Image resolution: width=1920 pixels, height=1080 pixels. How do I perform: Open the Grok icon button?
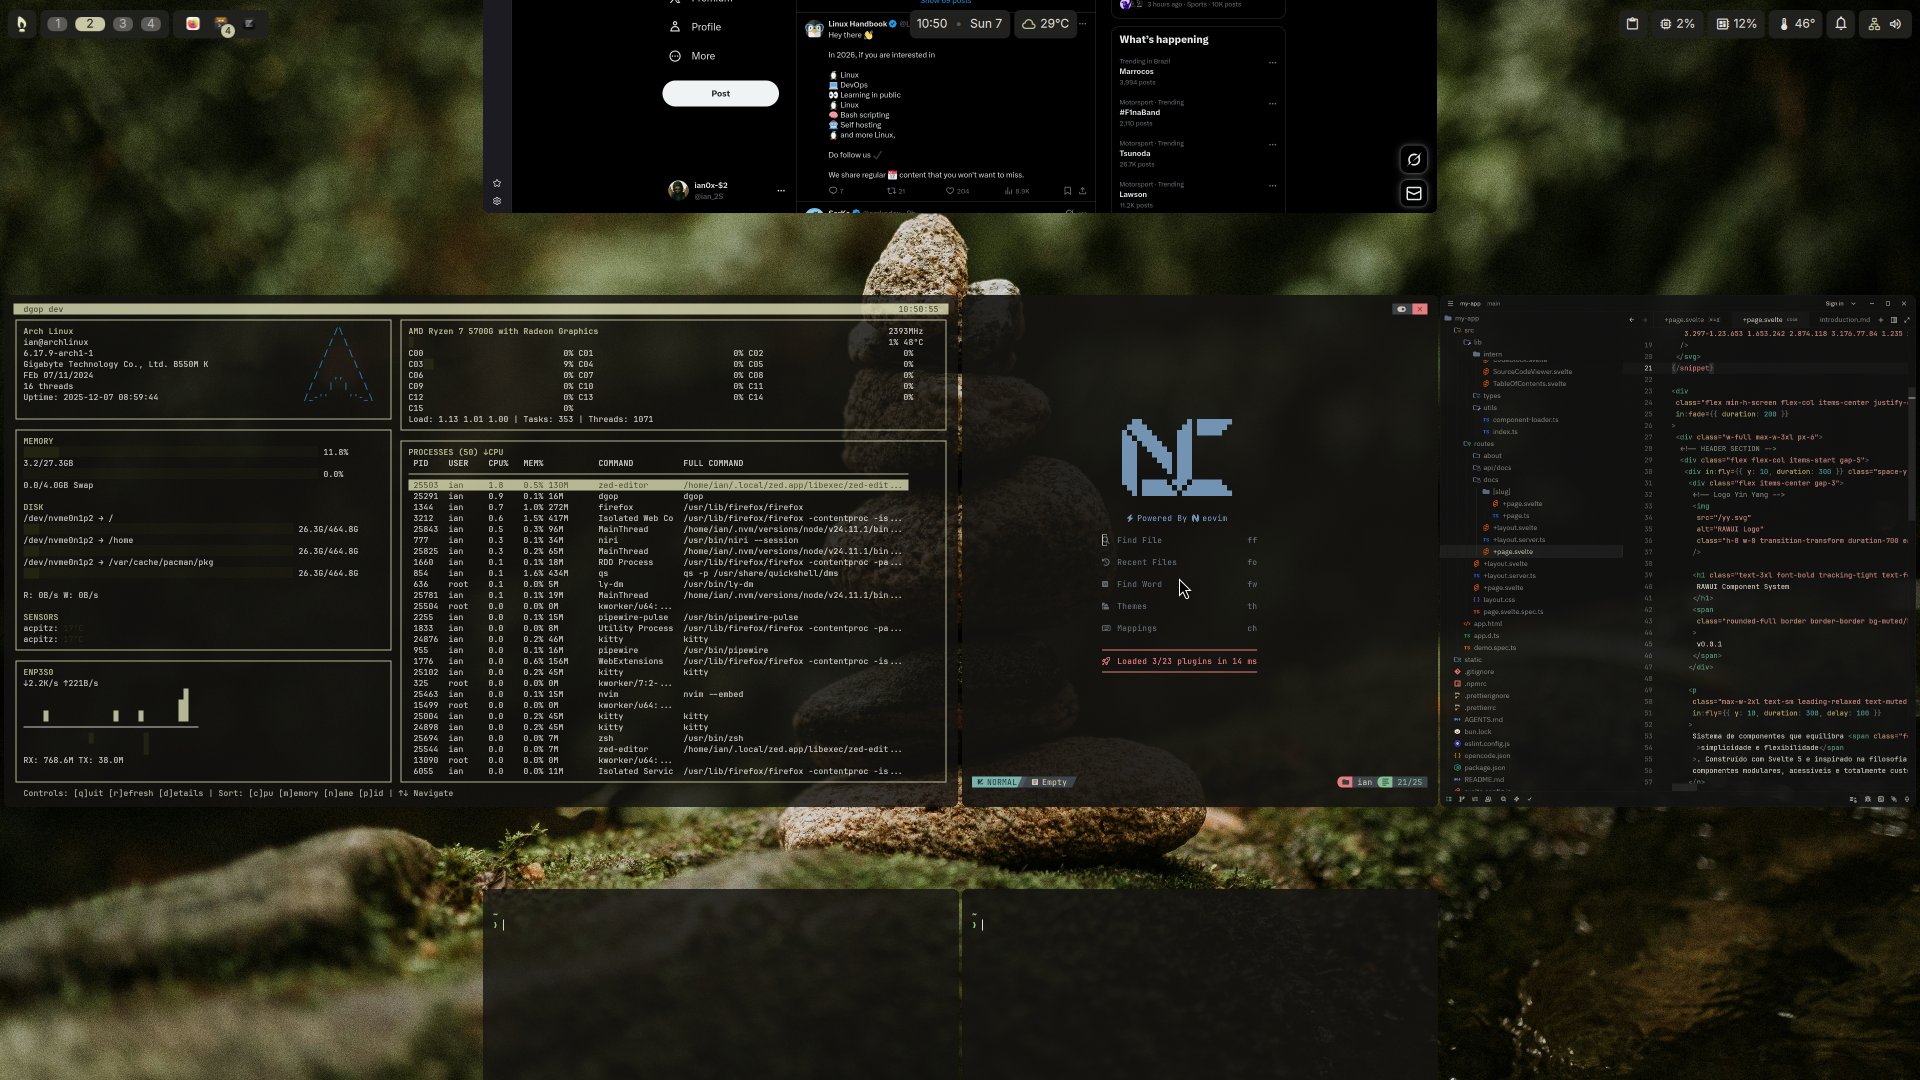coord(1414,160)
